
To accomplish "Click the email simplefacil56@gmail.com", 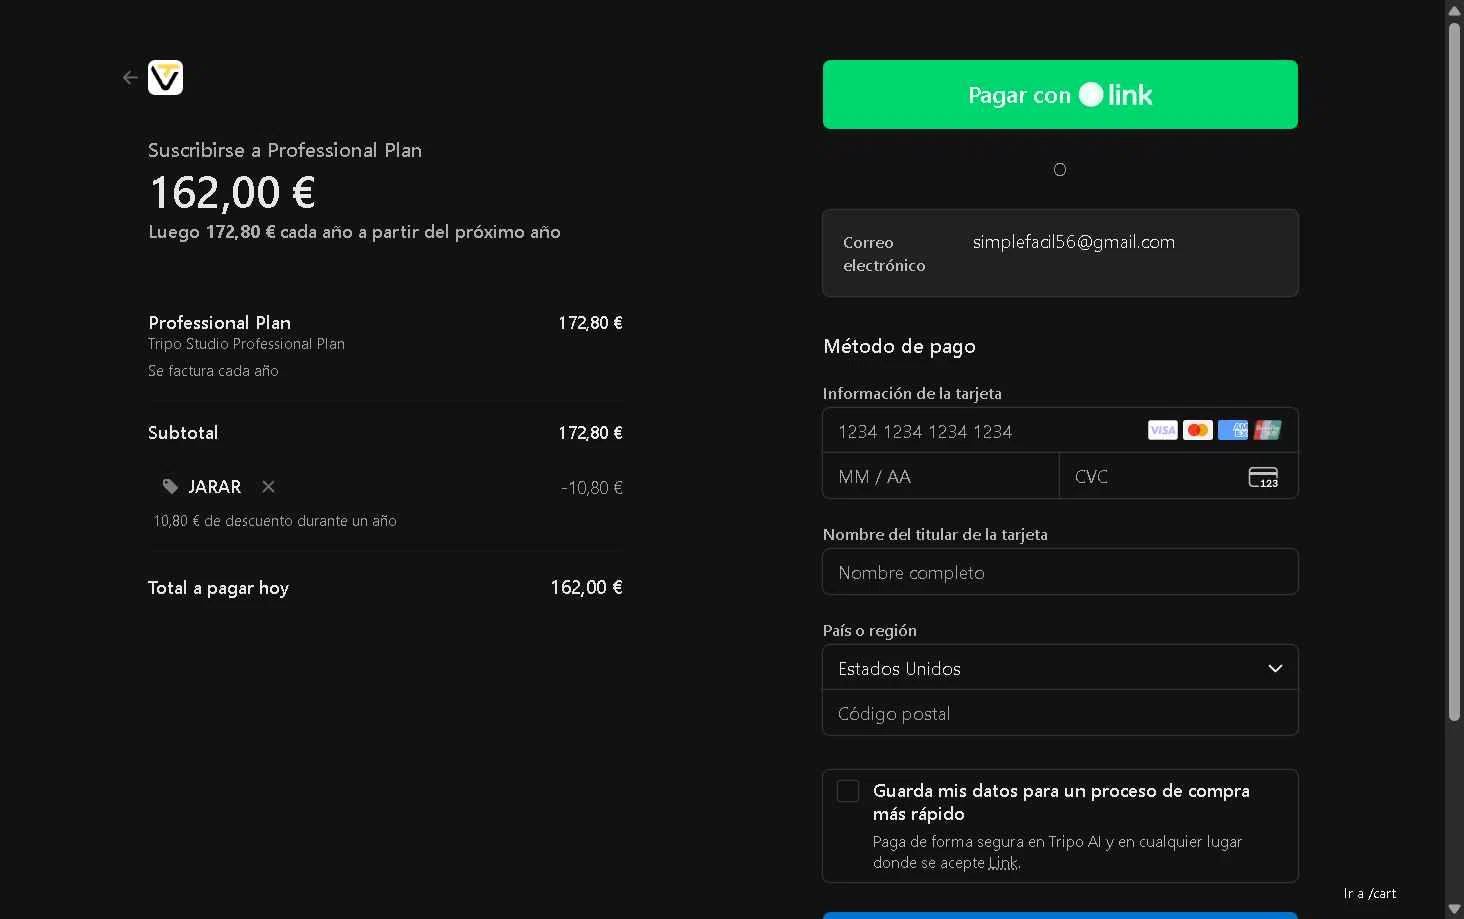I will [1073, 242].
